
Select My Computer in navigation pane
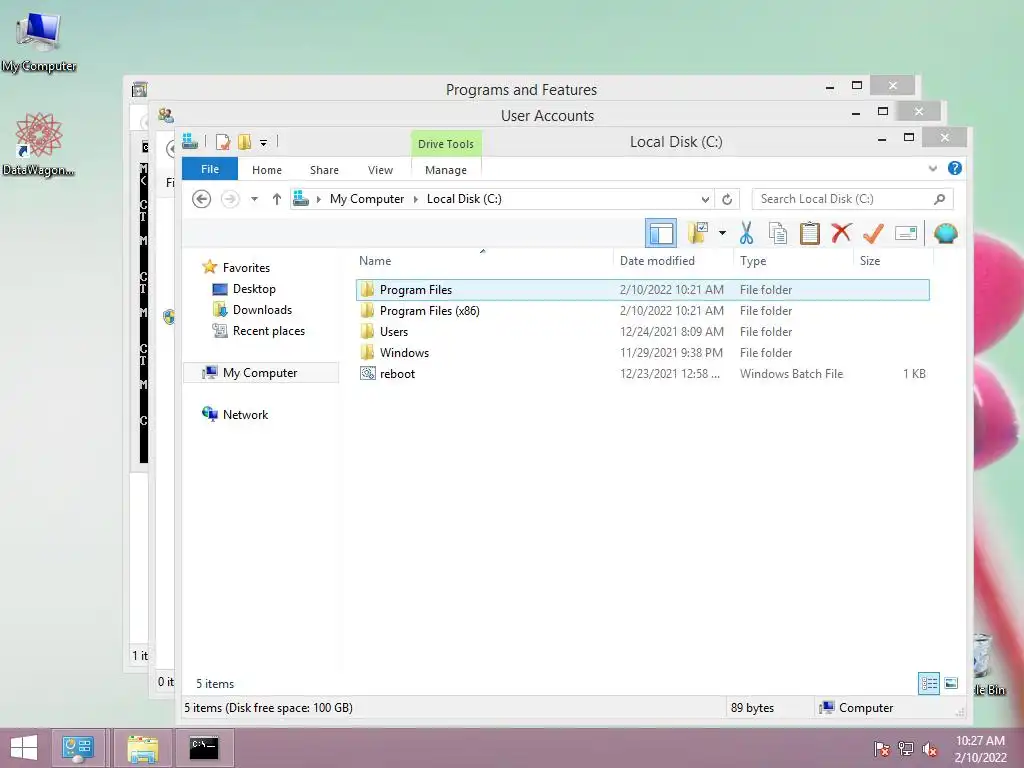[x=260, y=372]
